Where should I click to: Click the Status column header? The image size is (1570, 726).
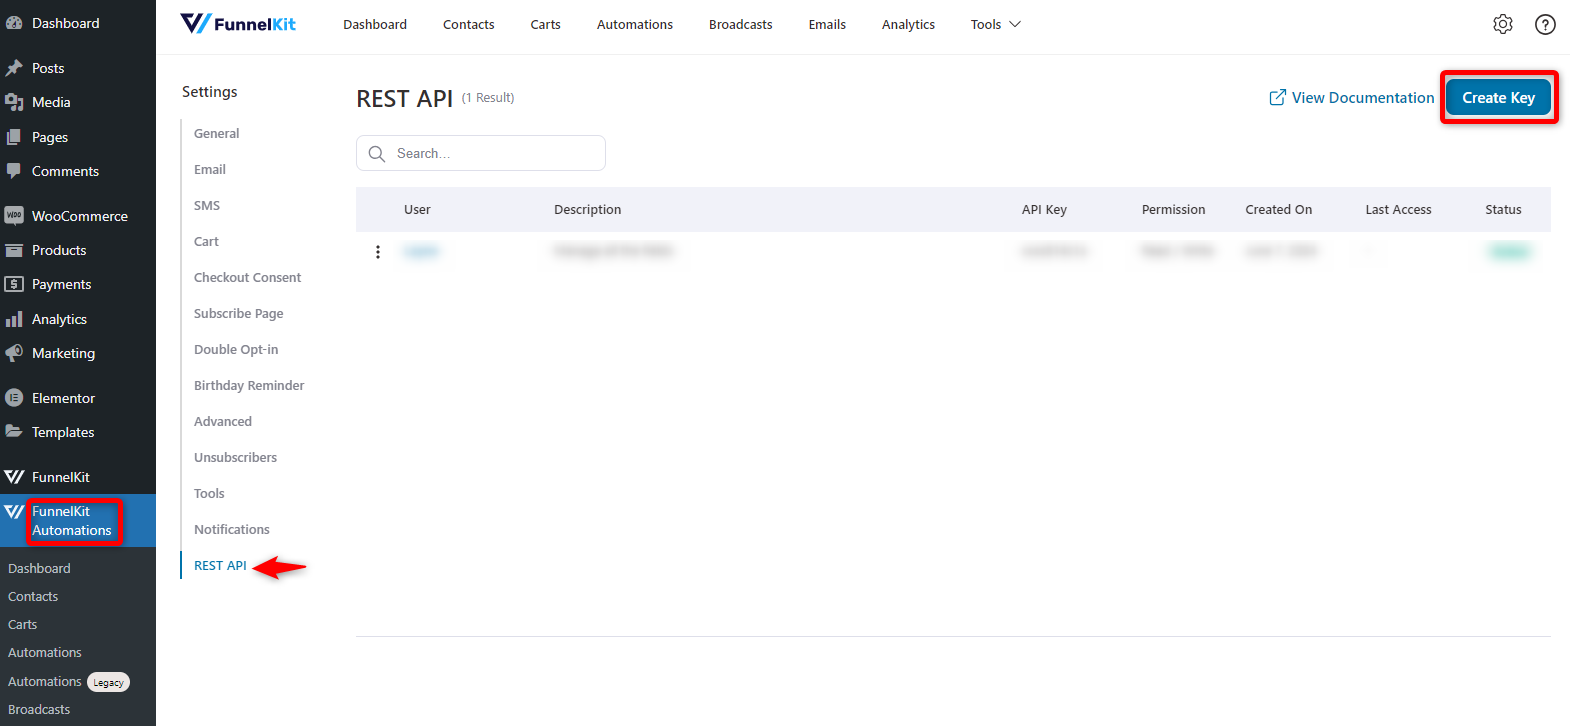pyautogui.click(x=1503, y=209)
